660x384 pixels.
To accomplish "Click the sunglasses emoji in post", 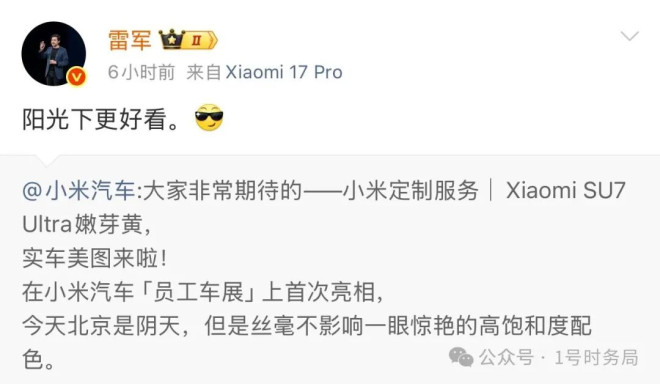I will [209, 117].
